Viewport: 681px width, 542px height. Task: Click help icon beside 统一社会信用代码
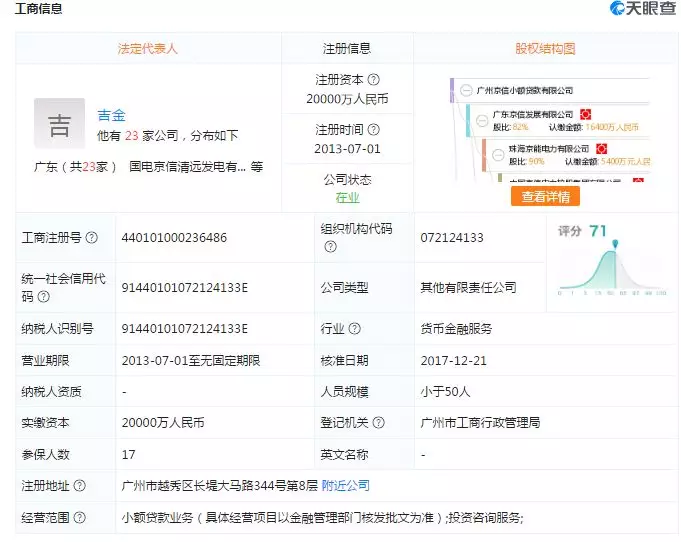[x=43, y=297]
